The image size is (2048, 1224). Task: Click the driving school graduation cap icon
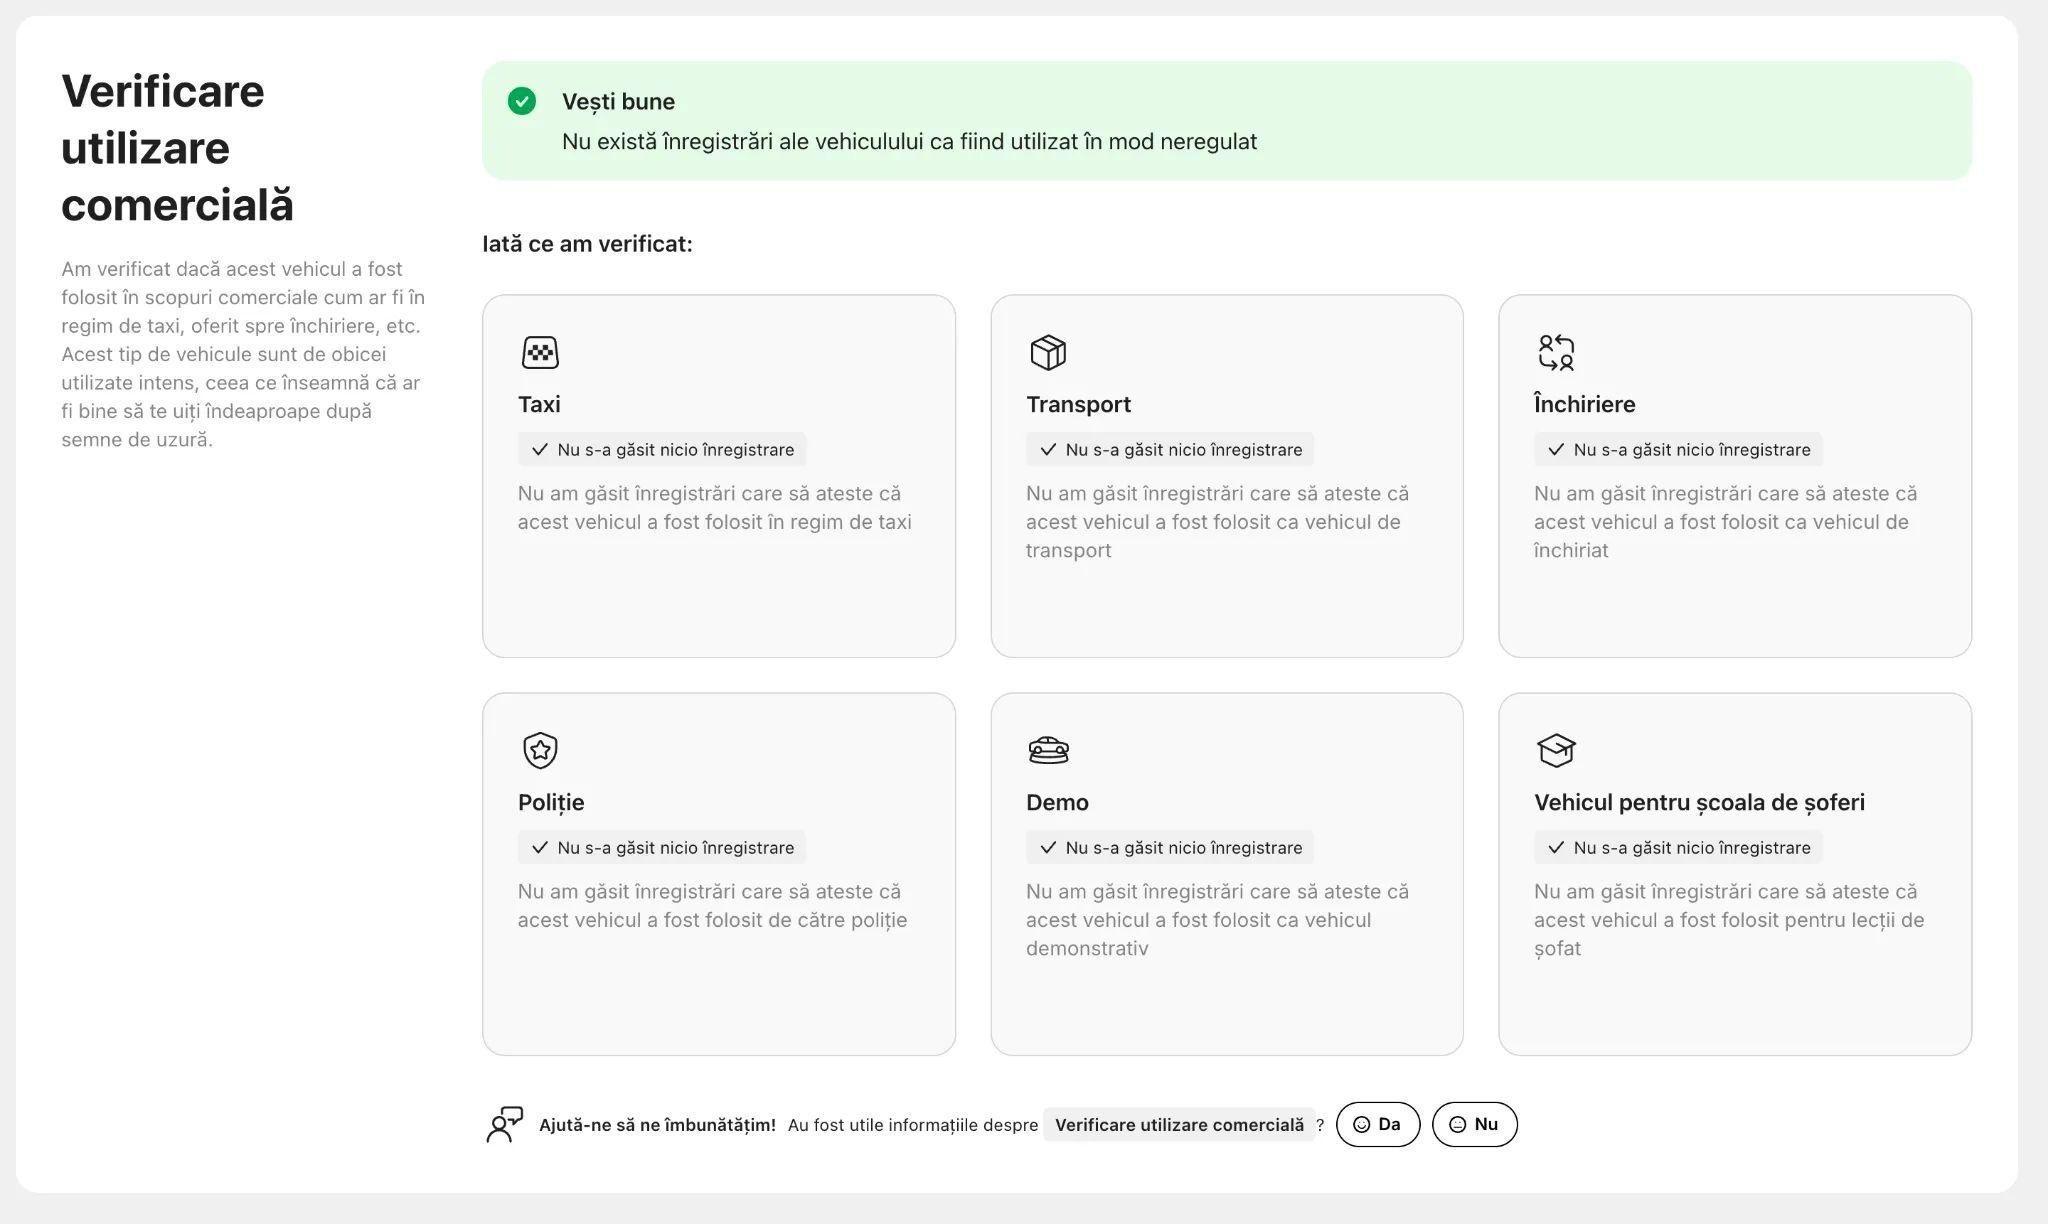click(1556, 750)
